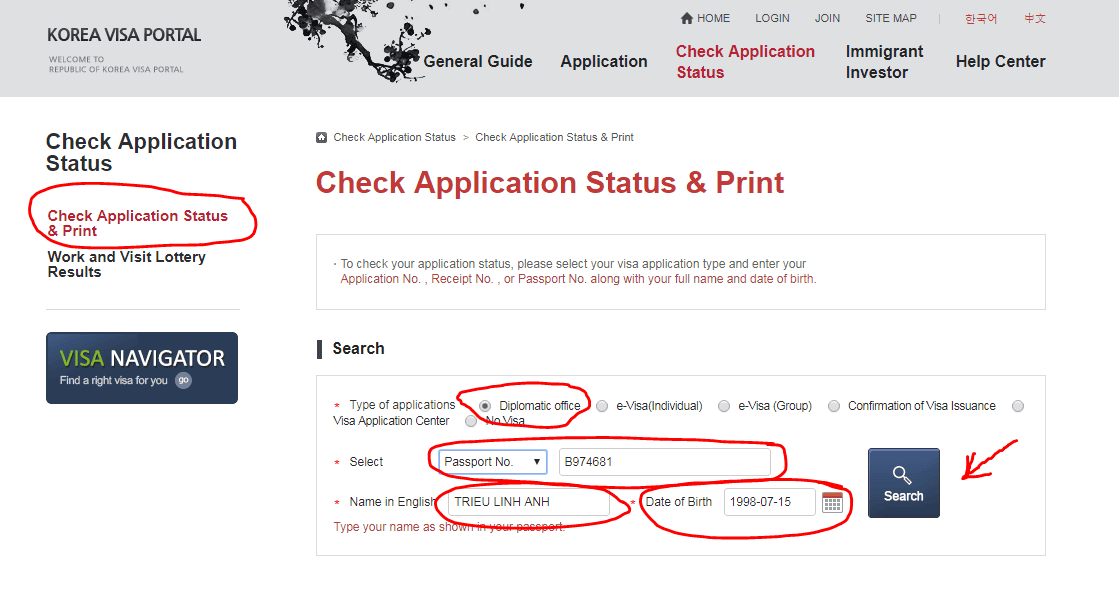Select Confirmation of Visa Issuance radio

[x=834, y=406]
